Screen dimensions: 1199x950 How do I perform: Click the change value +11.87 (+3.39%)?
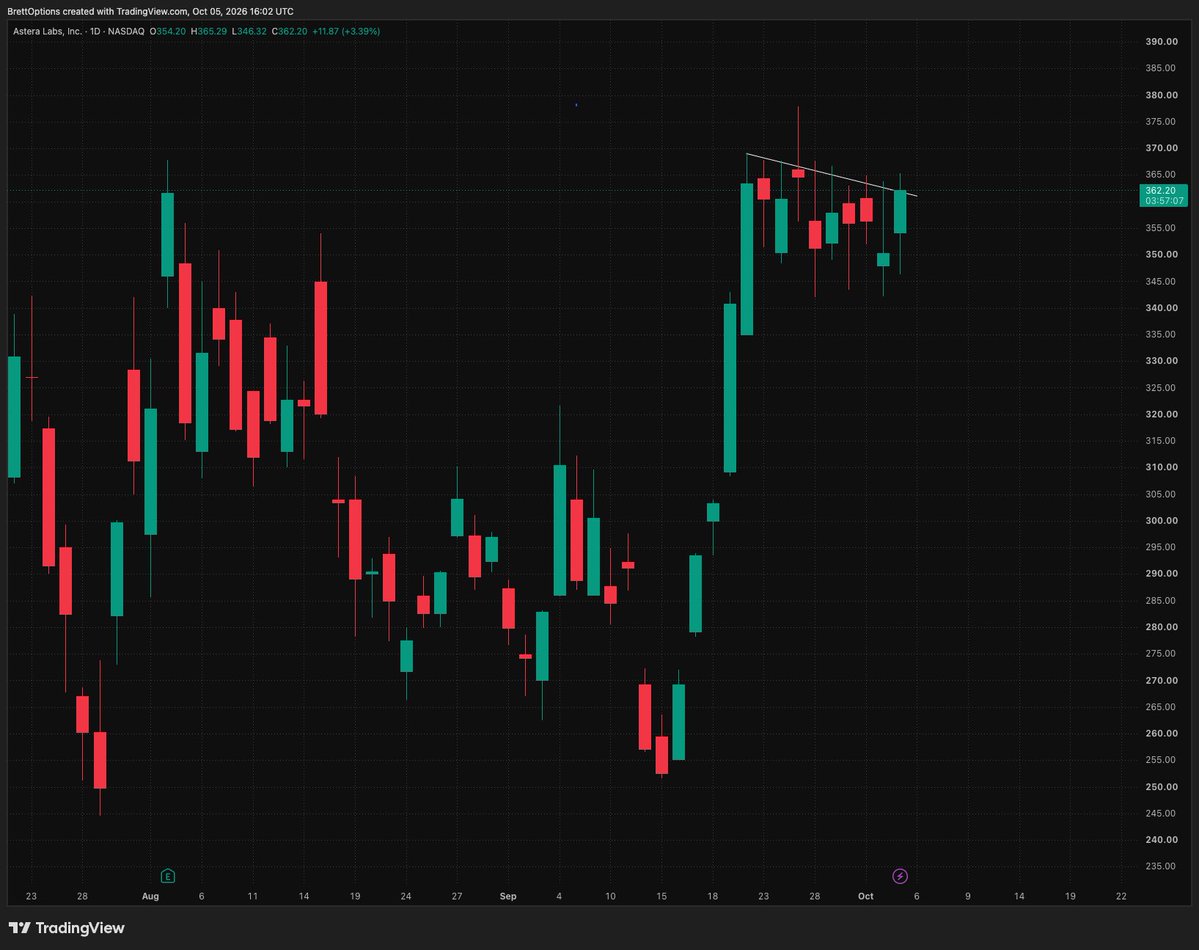(x=346, y=31)
